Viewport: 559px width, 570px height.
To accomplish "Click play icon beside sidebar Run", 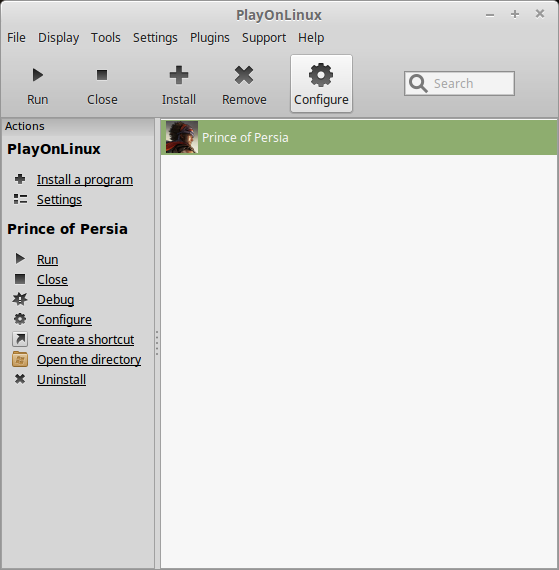I will pos(20,259).
